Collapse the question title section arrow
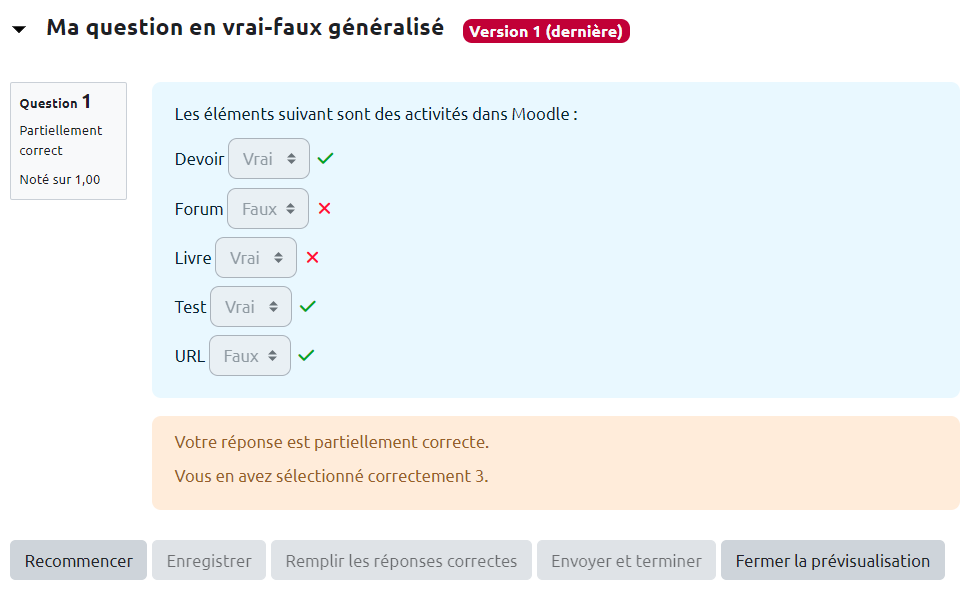The image size is (967, 591). (19, 30)
